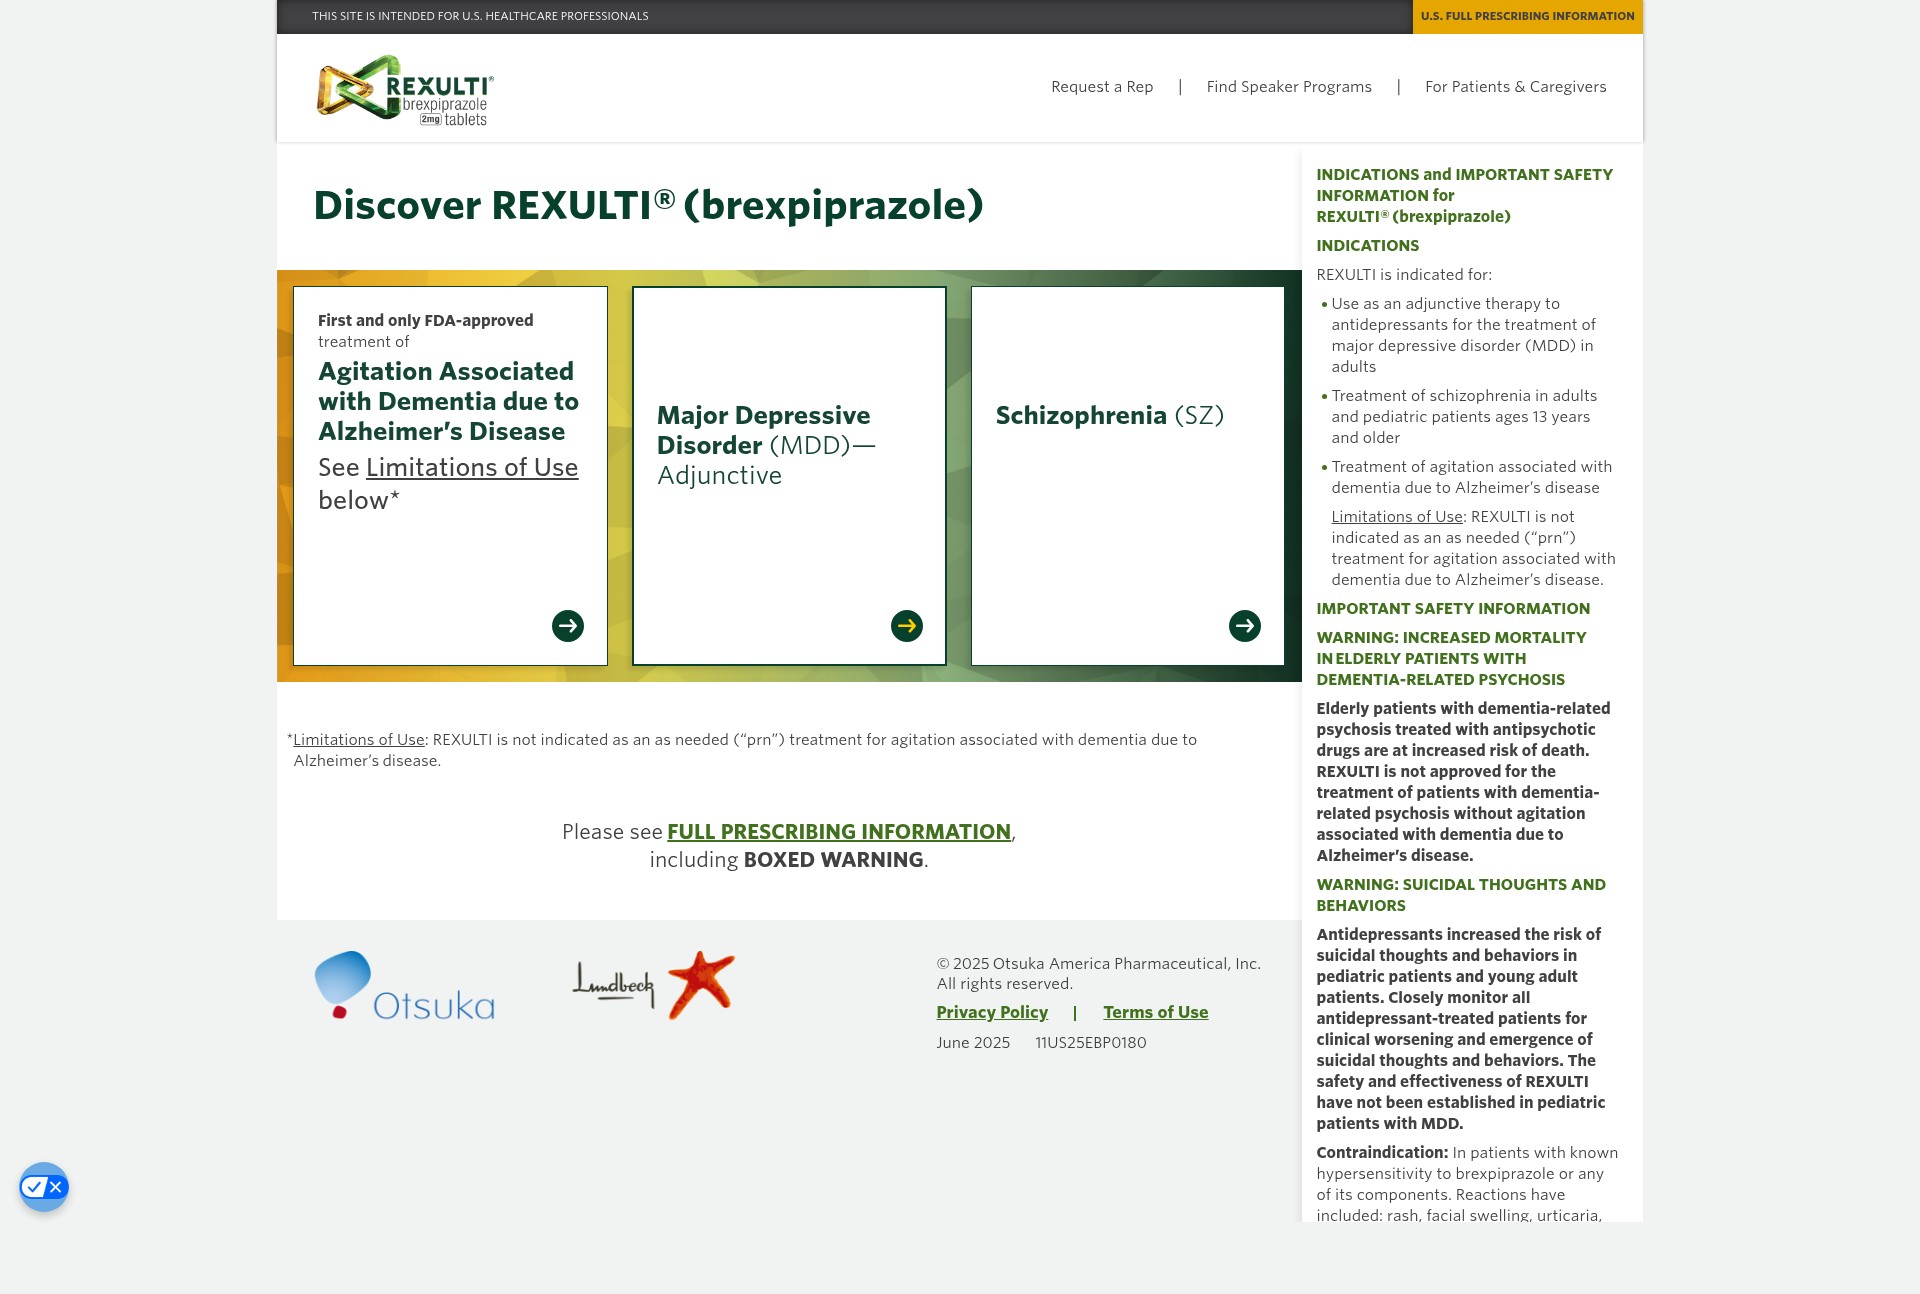Click WARNING: INCREASED MORTALITY heading in sidebar
This screenshot has height=1294, width=1920.
pos(1451,659)
